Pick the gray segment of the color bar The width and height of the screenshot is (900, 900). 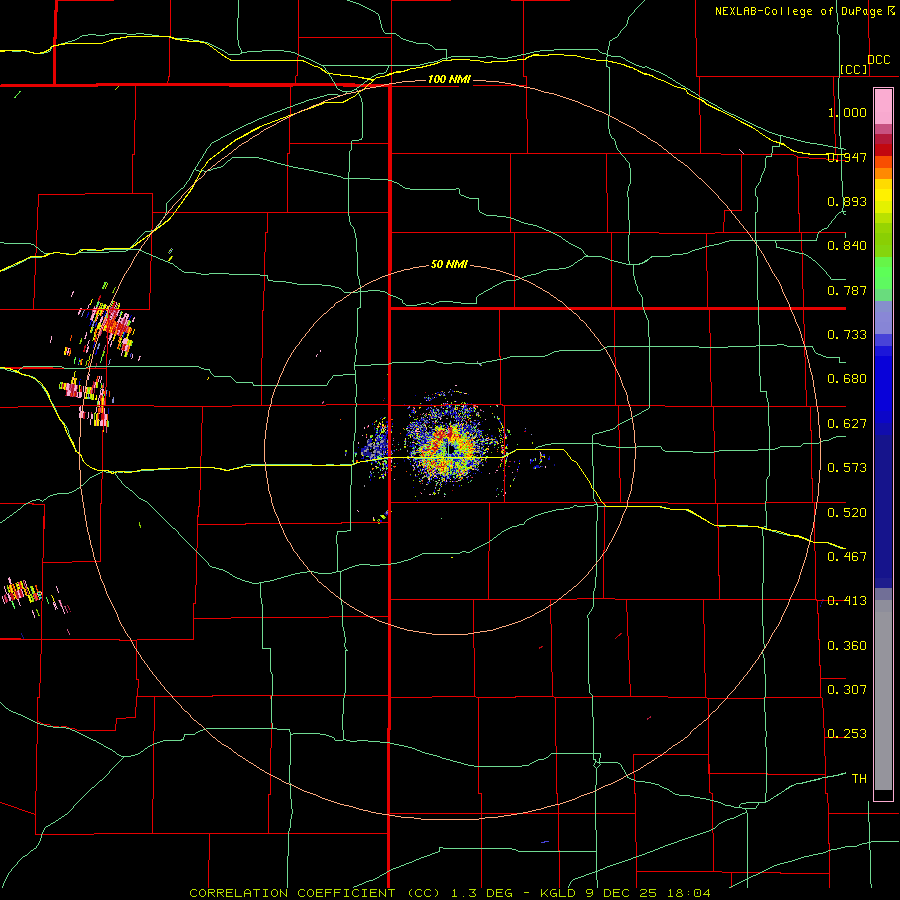click(x=883, y=695)
